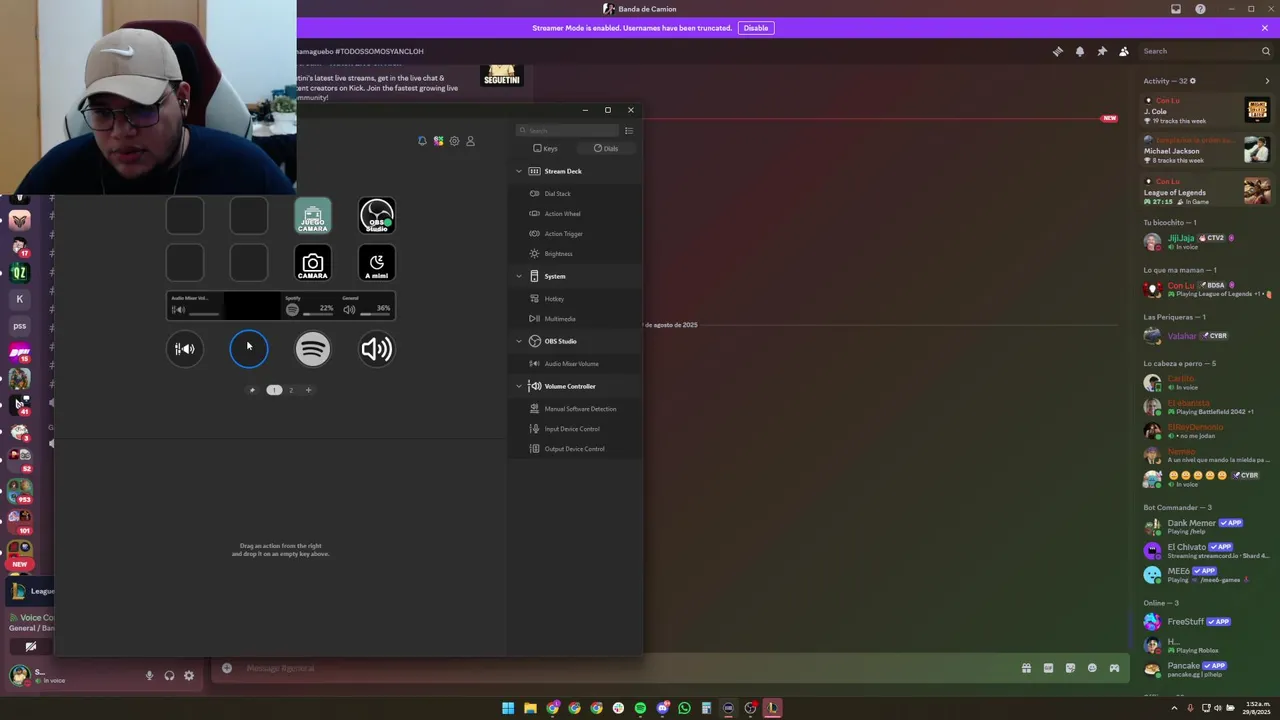
Task: Open the League of Legends activity card
Action: (1207, 191)
